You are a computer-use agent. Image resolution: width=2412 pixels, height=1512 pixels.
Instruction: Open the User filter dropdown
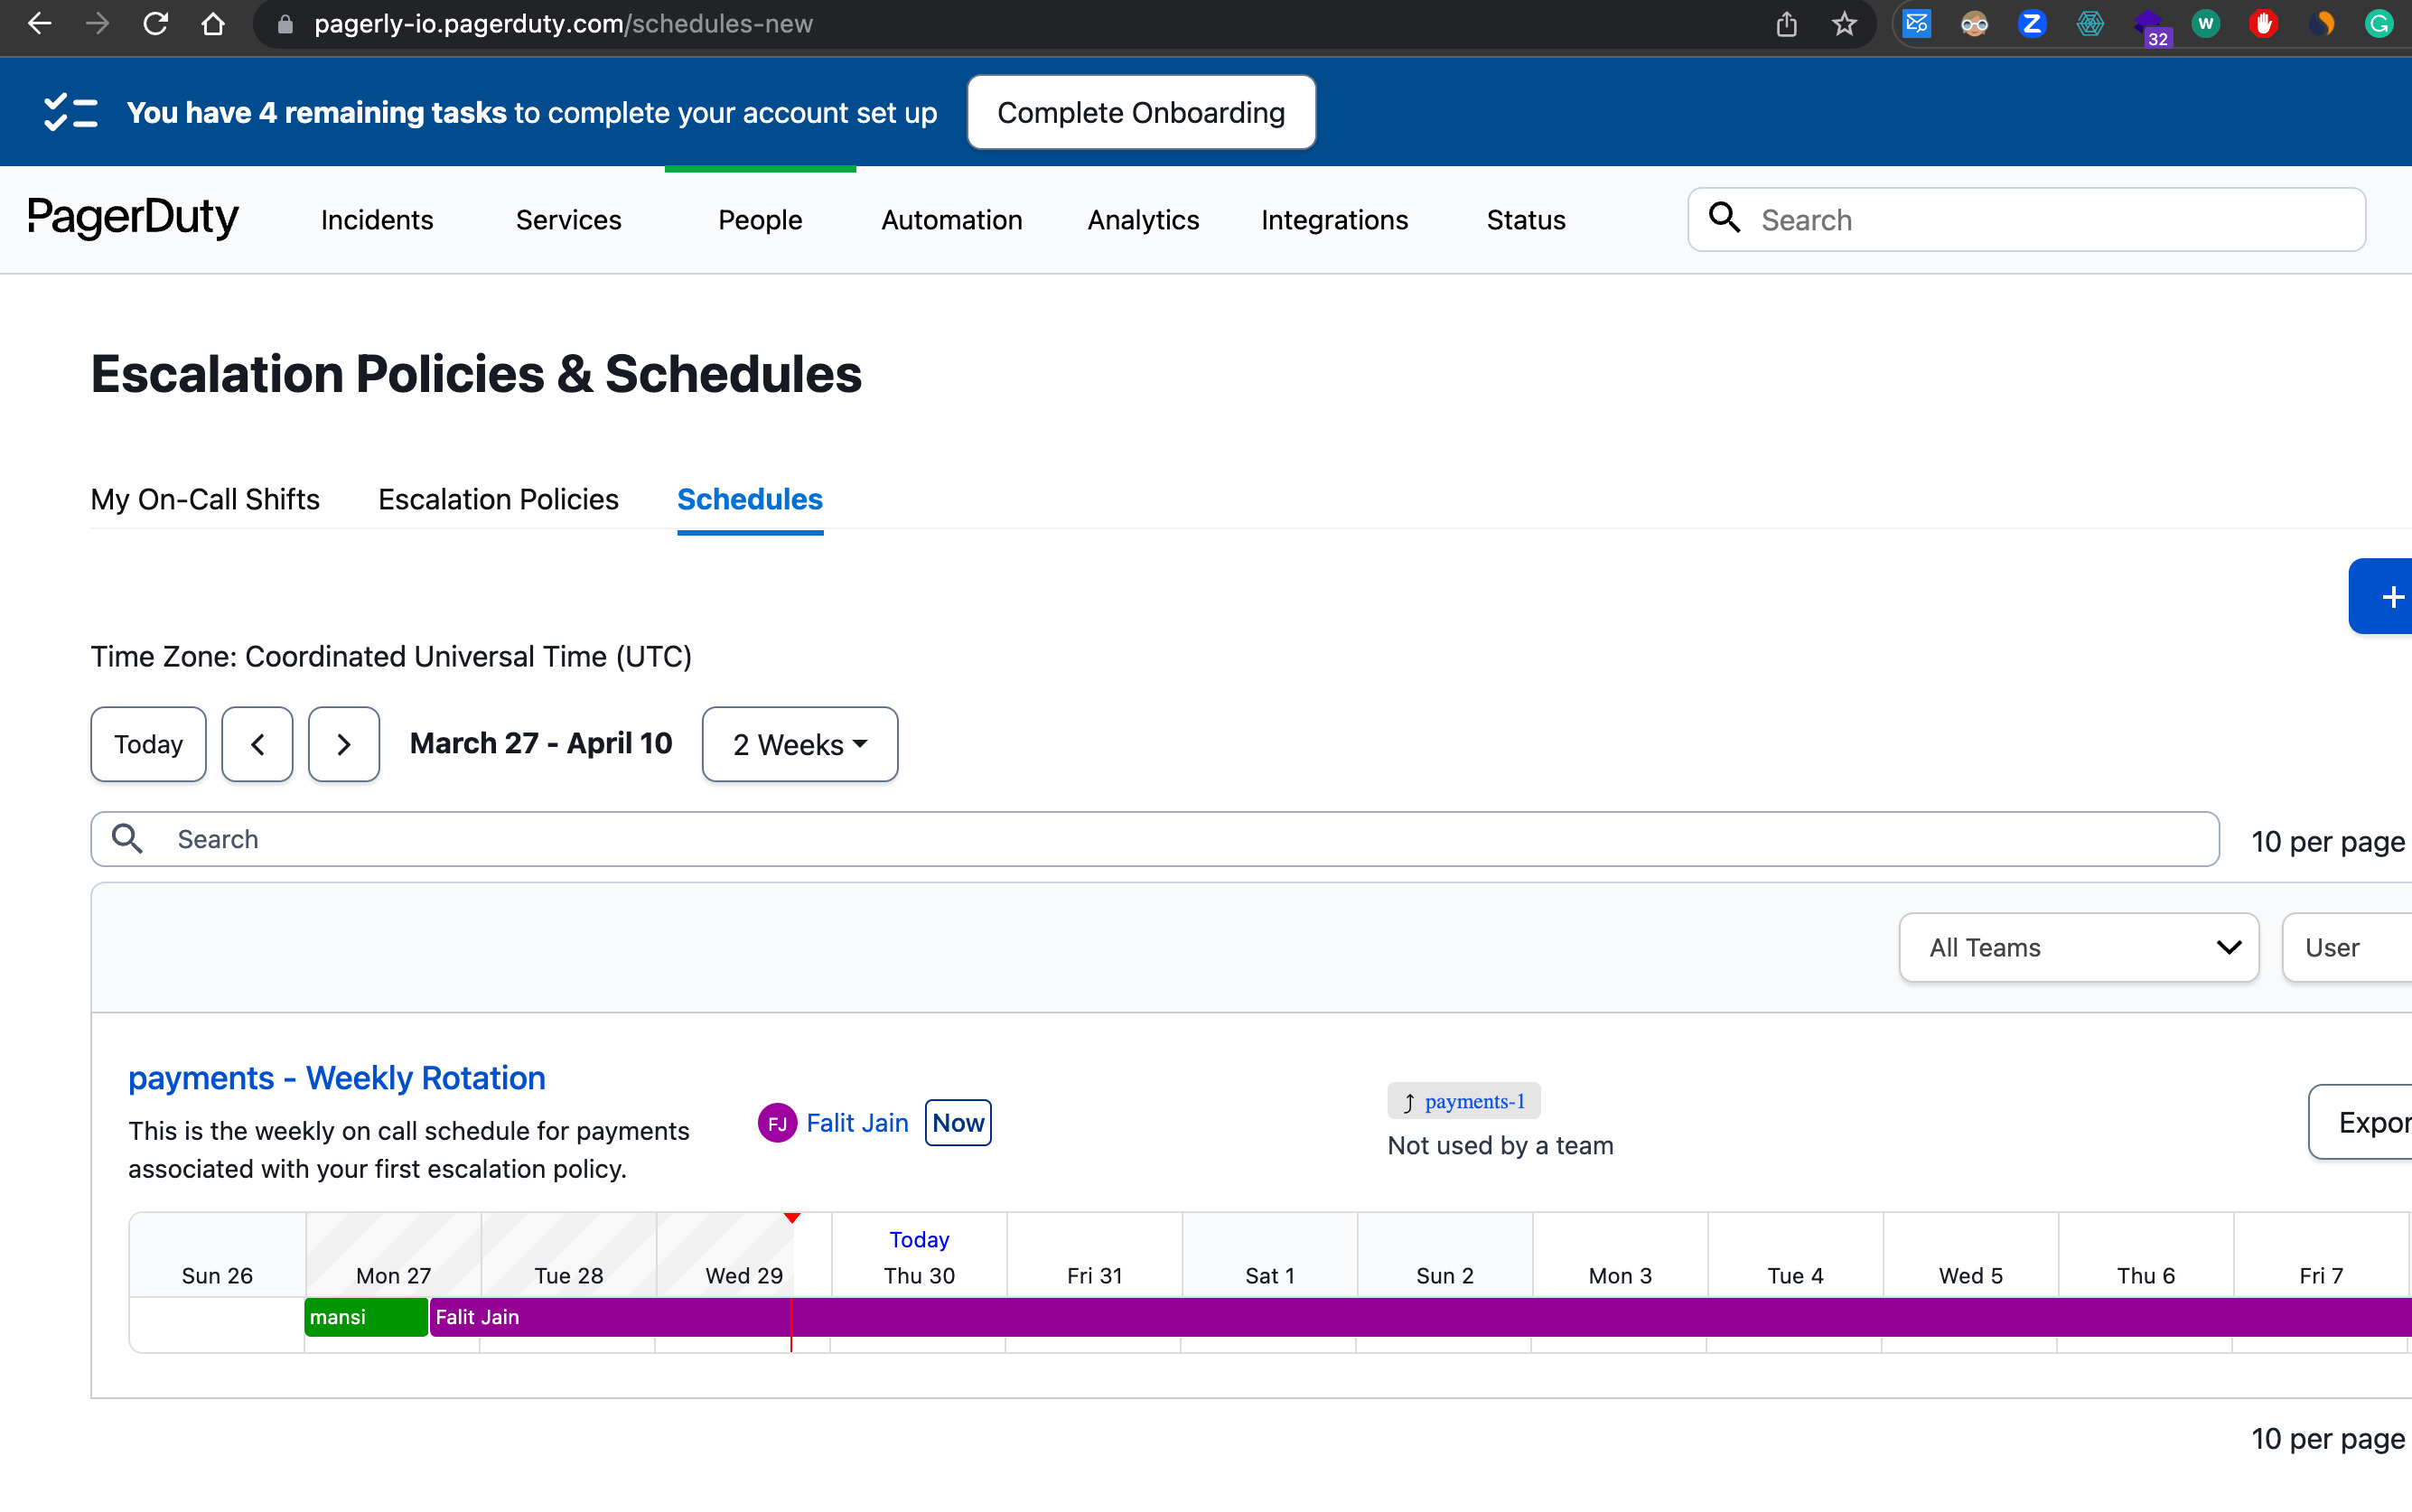[2347, 947]
